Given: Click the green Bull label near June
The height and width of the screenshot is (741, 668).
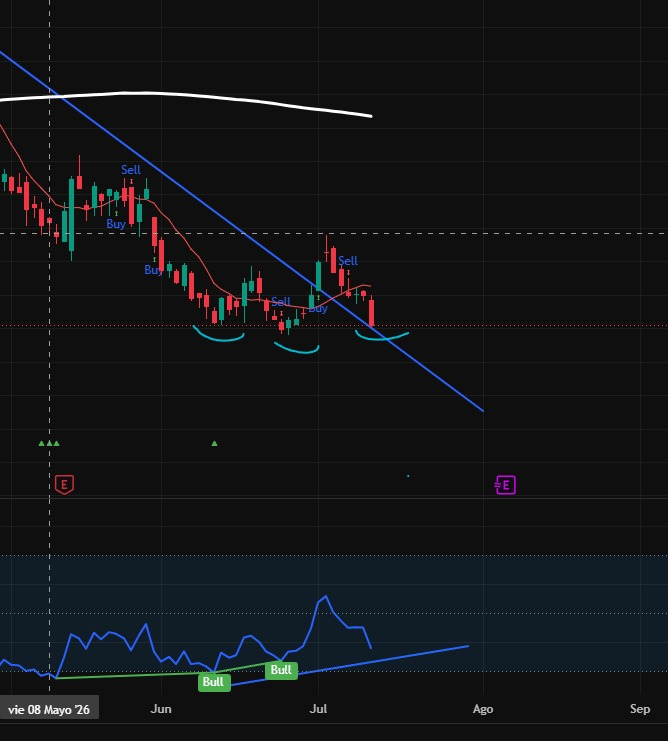Looking at the screenshot, I should [214, 682].
